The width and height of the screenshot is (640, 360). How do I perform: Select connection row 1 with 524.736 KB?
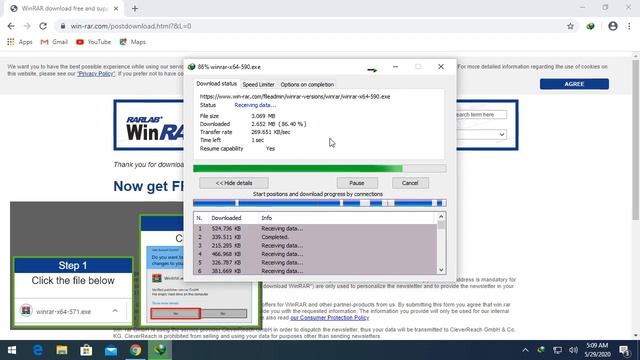point(315,229)
